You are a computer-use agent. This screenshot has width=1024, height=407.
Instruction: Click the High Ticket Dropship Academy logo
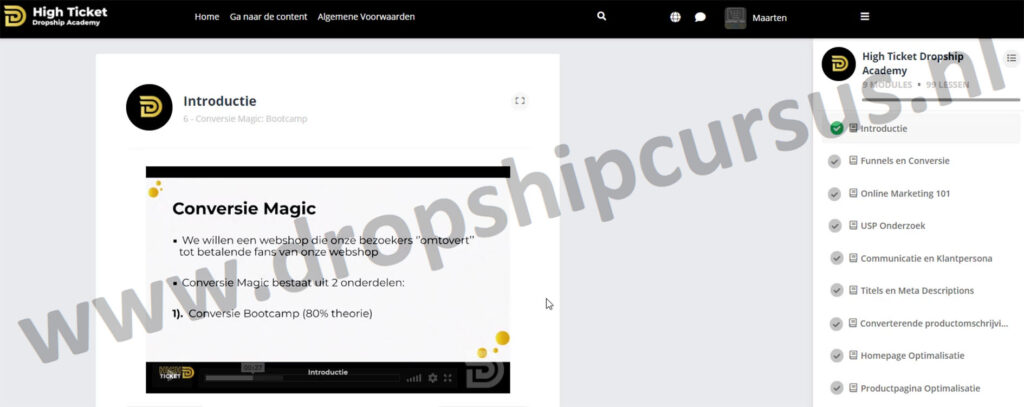point(55,17)
